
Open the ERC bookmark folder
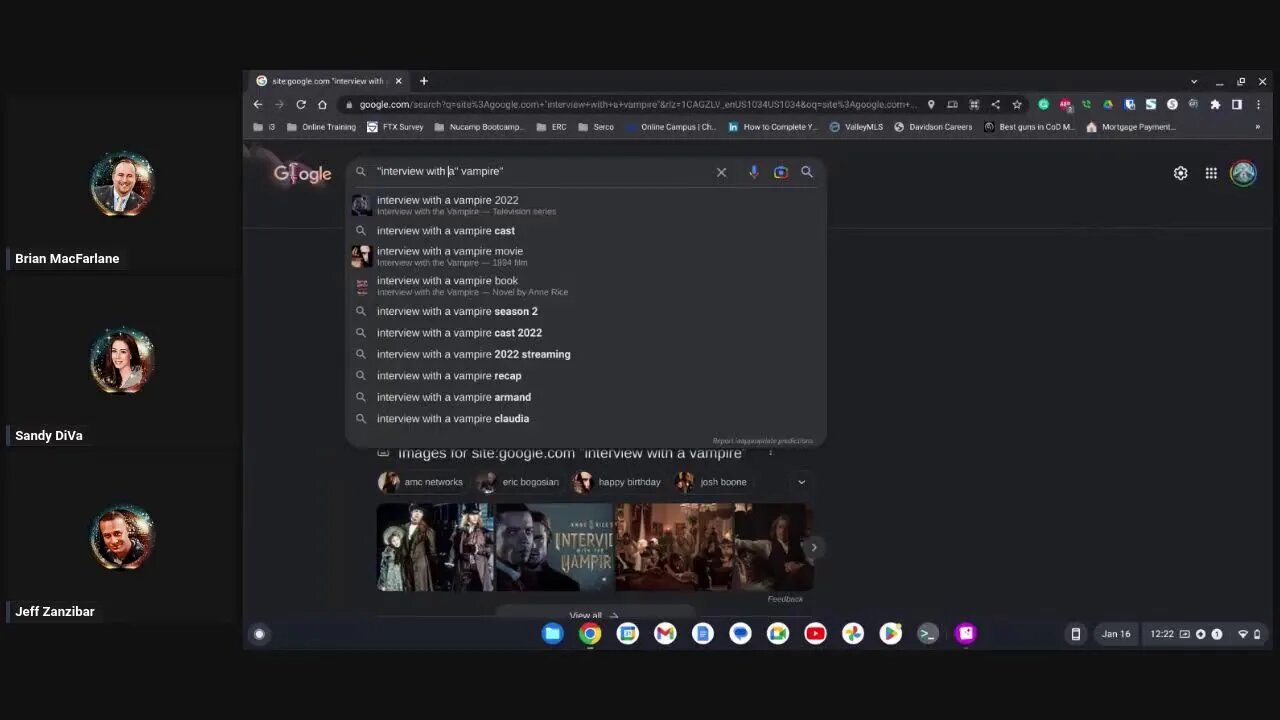[551, 127]
